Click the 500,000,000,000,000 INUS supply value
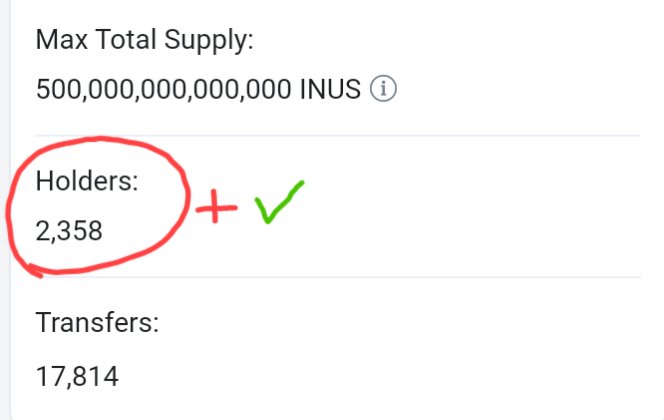Image resolution: width=664 pixels, height=420 pixels. click(x=198, y=89)
